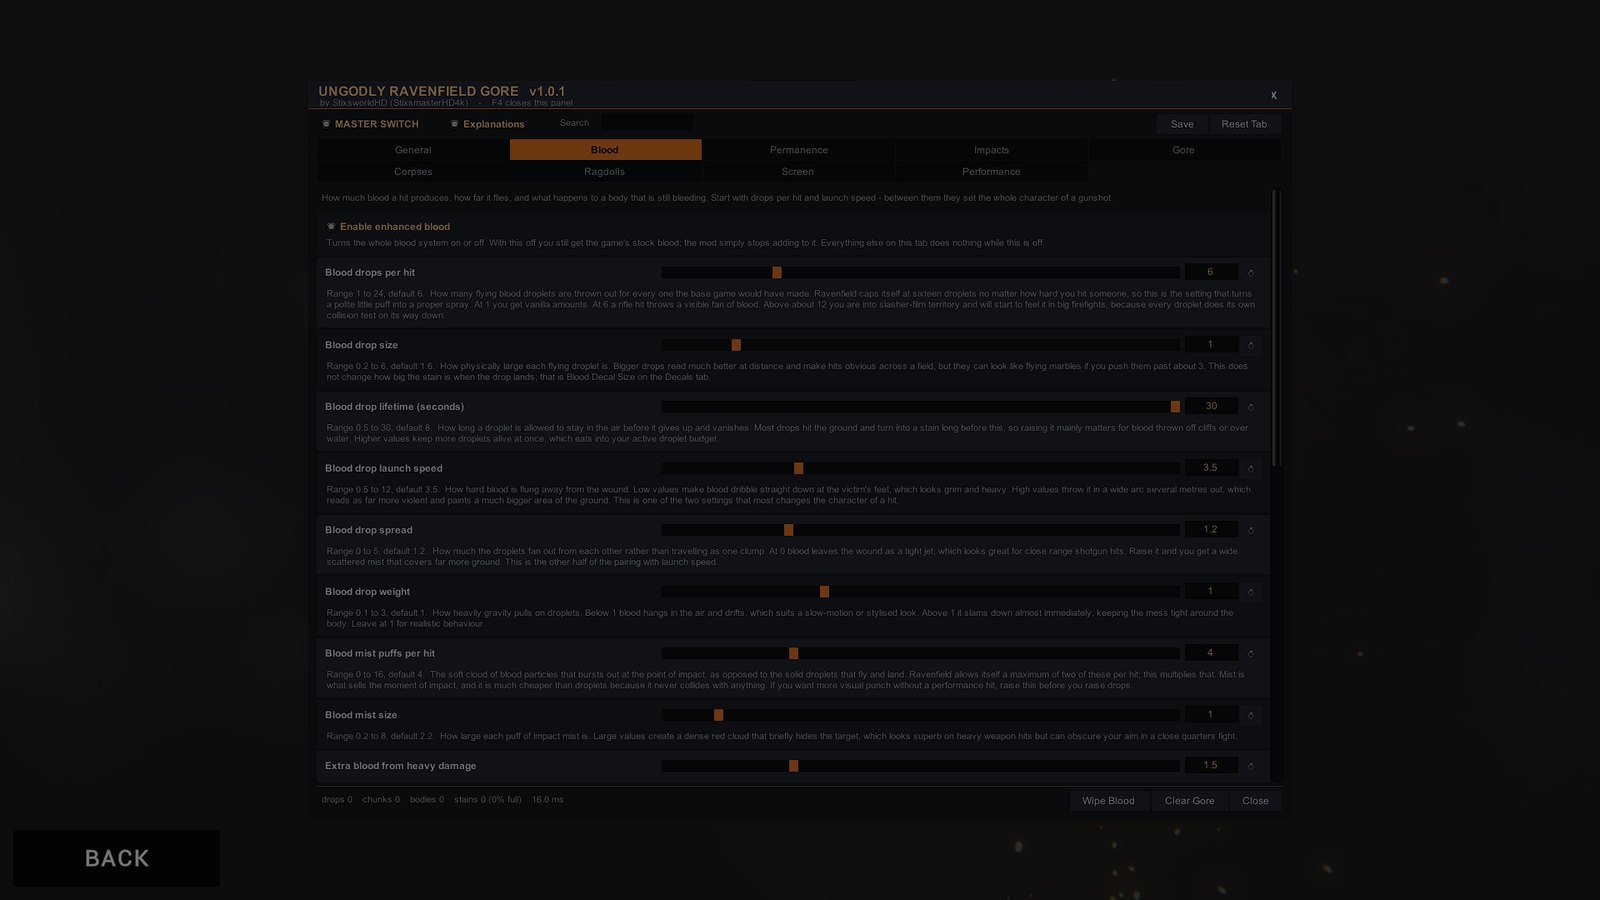Click Wipe Blood button

point(1108,801)
